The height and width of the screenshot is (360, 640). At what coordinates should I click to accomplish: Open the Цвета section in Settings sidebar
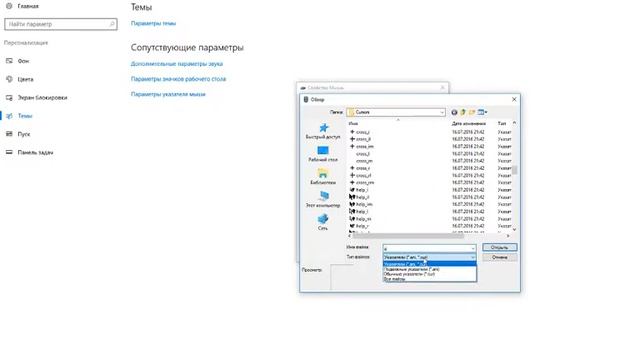click(25, 79)
